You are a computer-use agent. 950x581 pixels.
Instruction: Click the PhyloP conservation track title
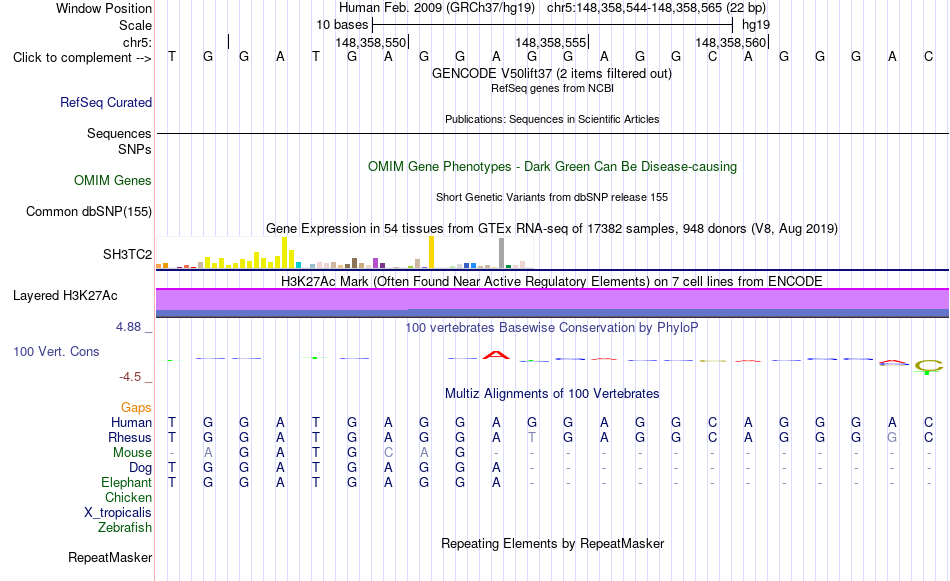pos(552,328)
